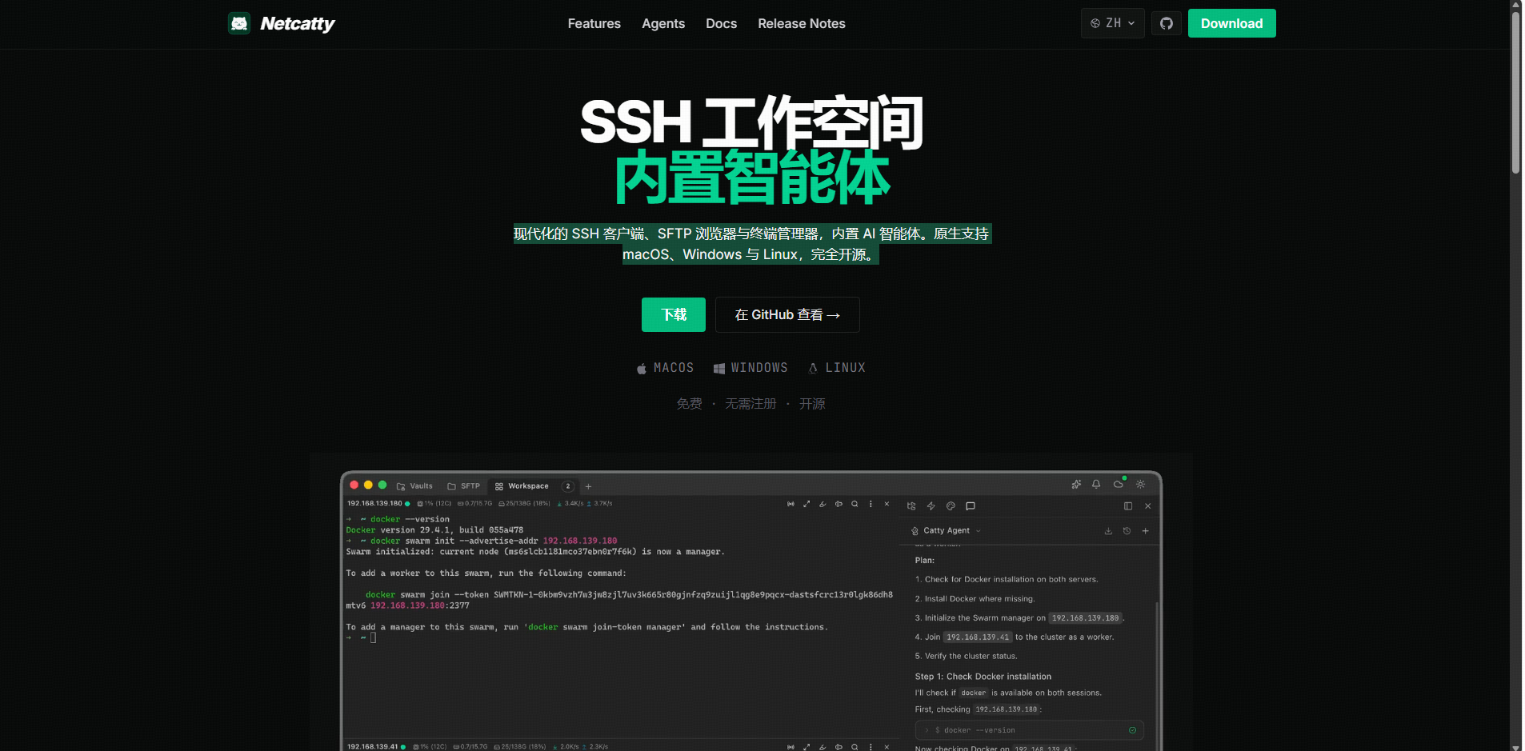
Task: Click '2. Install Docker where missing.' plan line
Action: (975, 599)
